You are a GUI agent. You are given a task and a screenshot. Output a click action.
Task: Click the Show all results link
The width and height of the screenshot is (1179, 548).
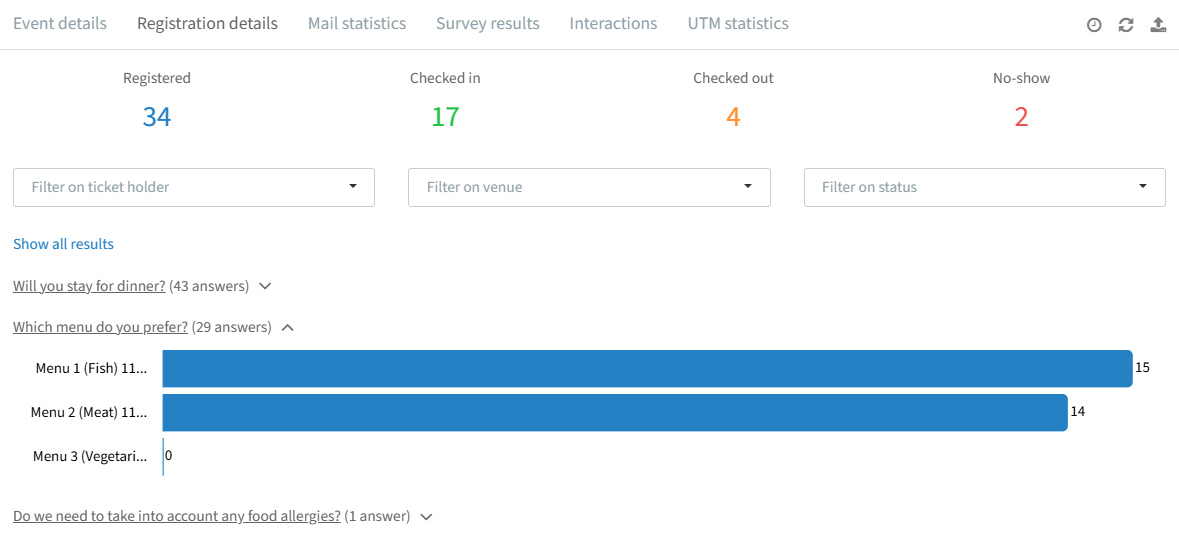click(63, 244)
